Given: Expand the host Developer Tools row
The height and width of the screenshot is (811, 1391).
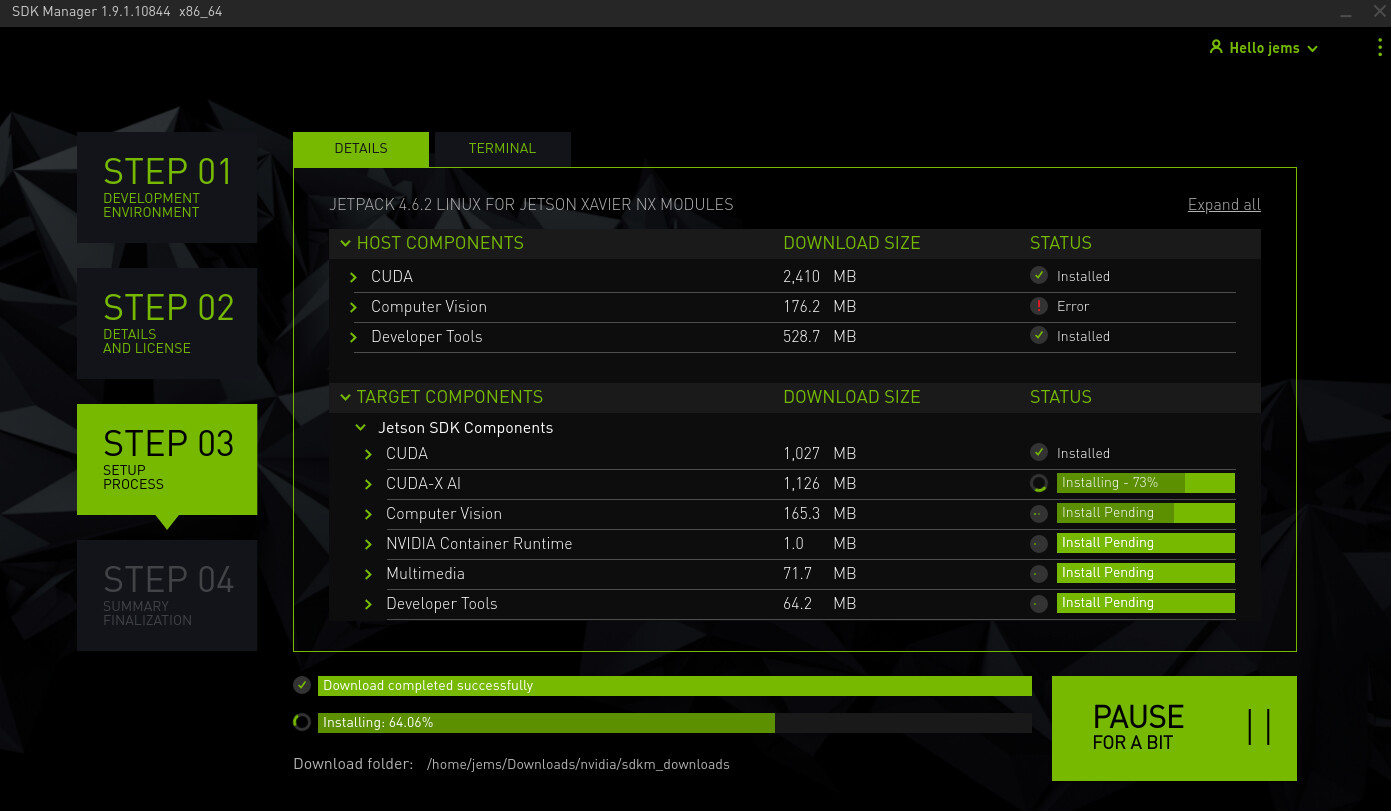Looking at the screenshot, I should [353, 337].
